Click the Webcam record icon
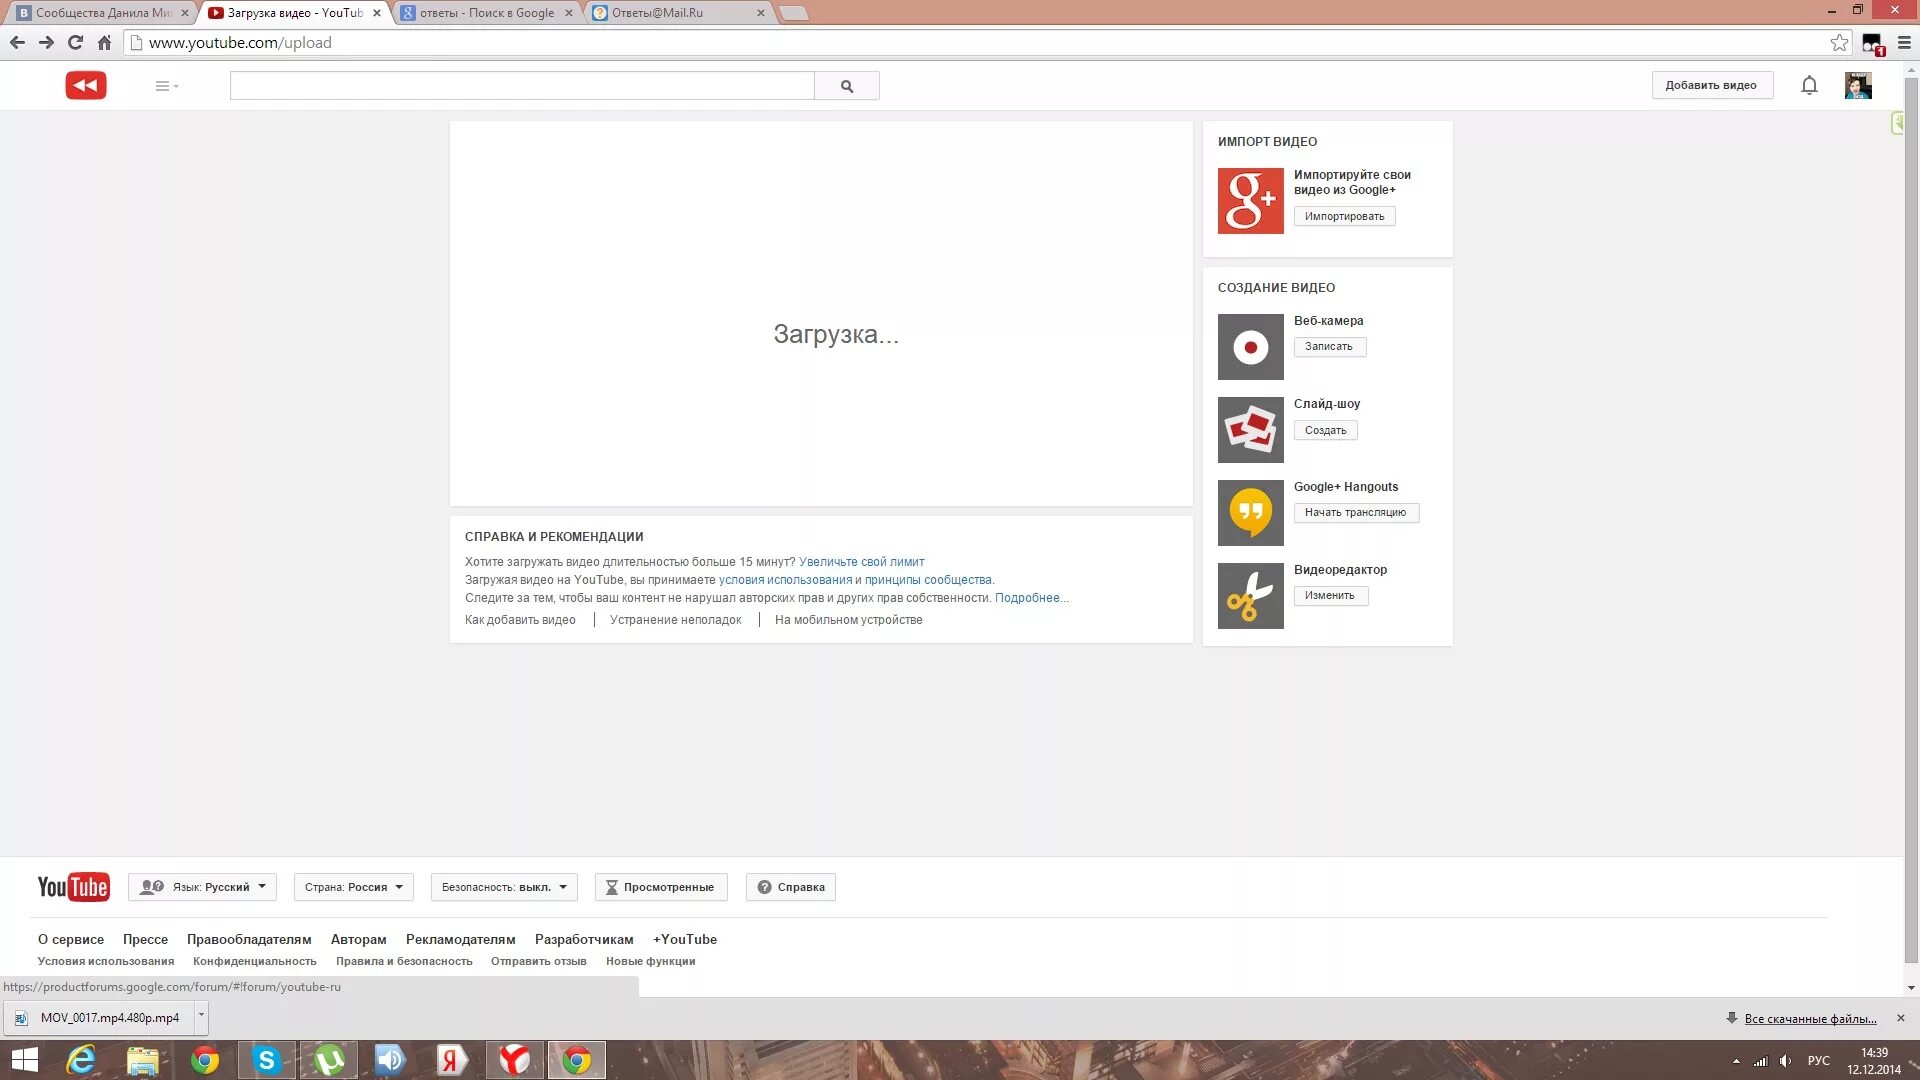The width and height of the screenshot is (1920, 1080). pos(1250,347)
